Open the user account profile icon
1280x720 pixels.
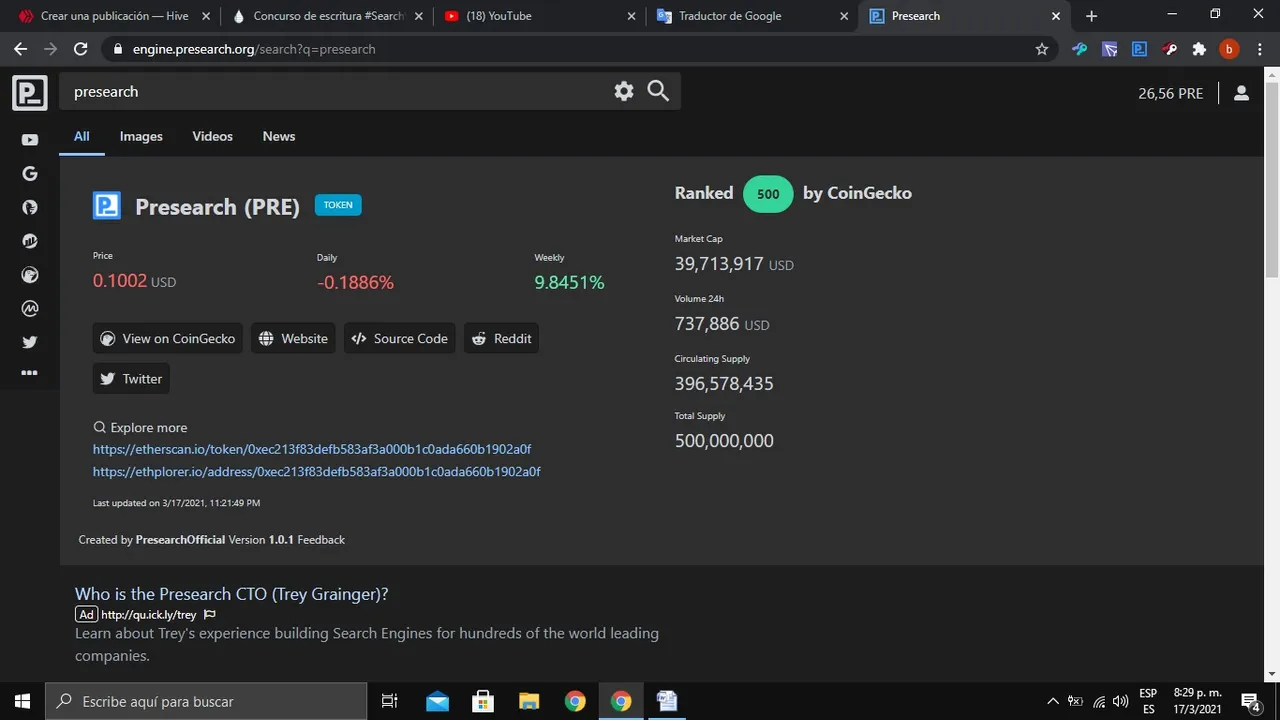(x=1241, y=93)
